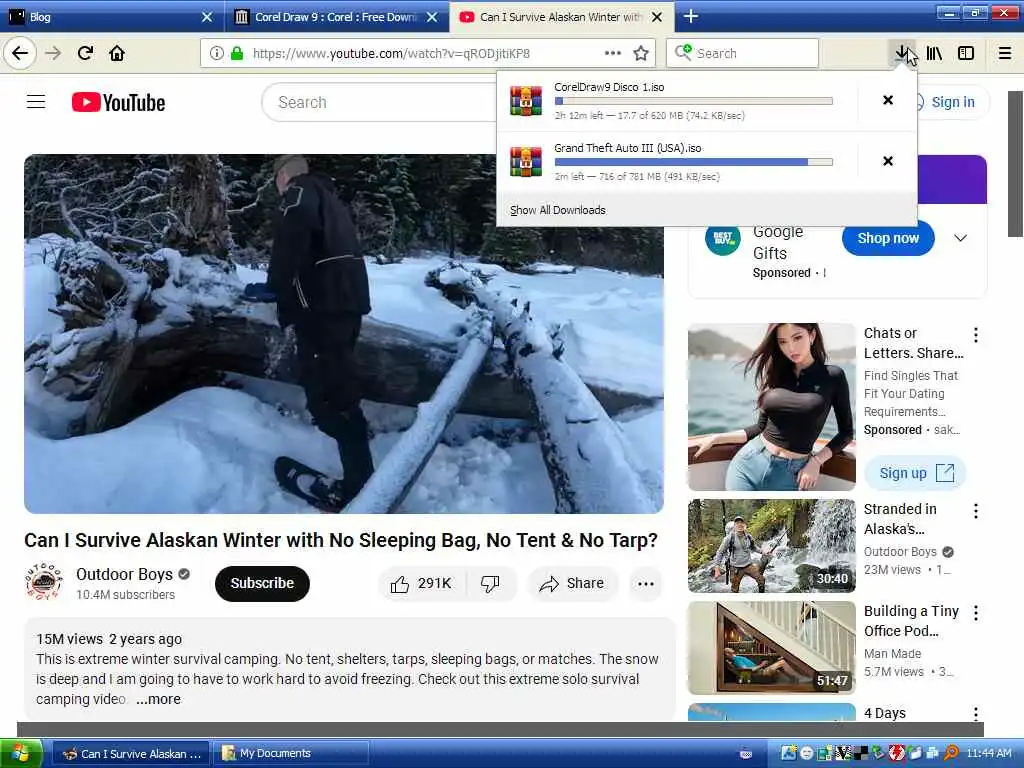
Task: Expand the Google Gifts ad chevron
Action: 960,238
